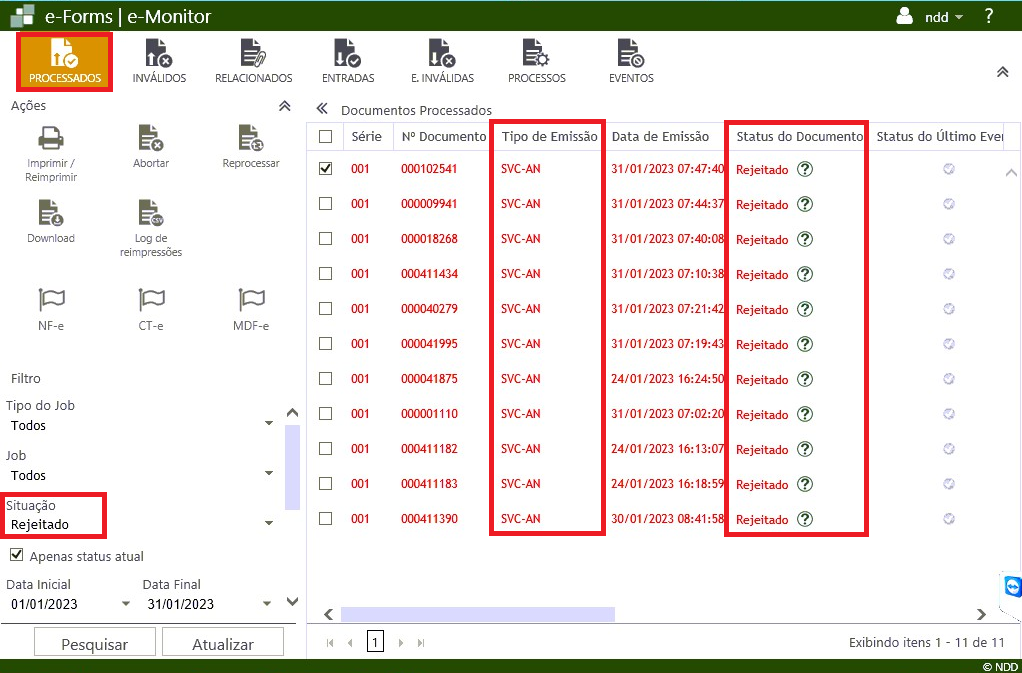
Task: Check the row for document 000411434
Action: point(325,274)
